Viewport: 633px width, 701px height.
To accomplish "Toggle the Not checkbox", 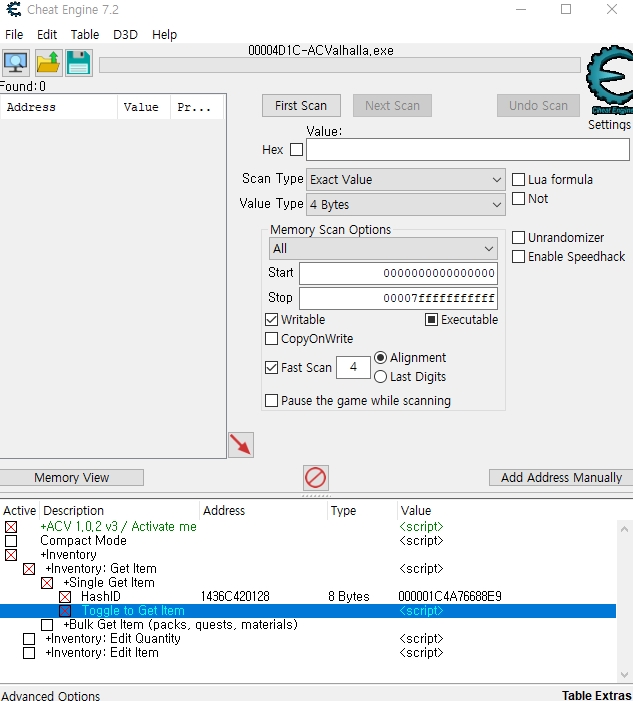I will [518, 198].
